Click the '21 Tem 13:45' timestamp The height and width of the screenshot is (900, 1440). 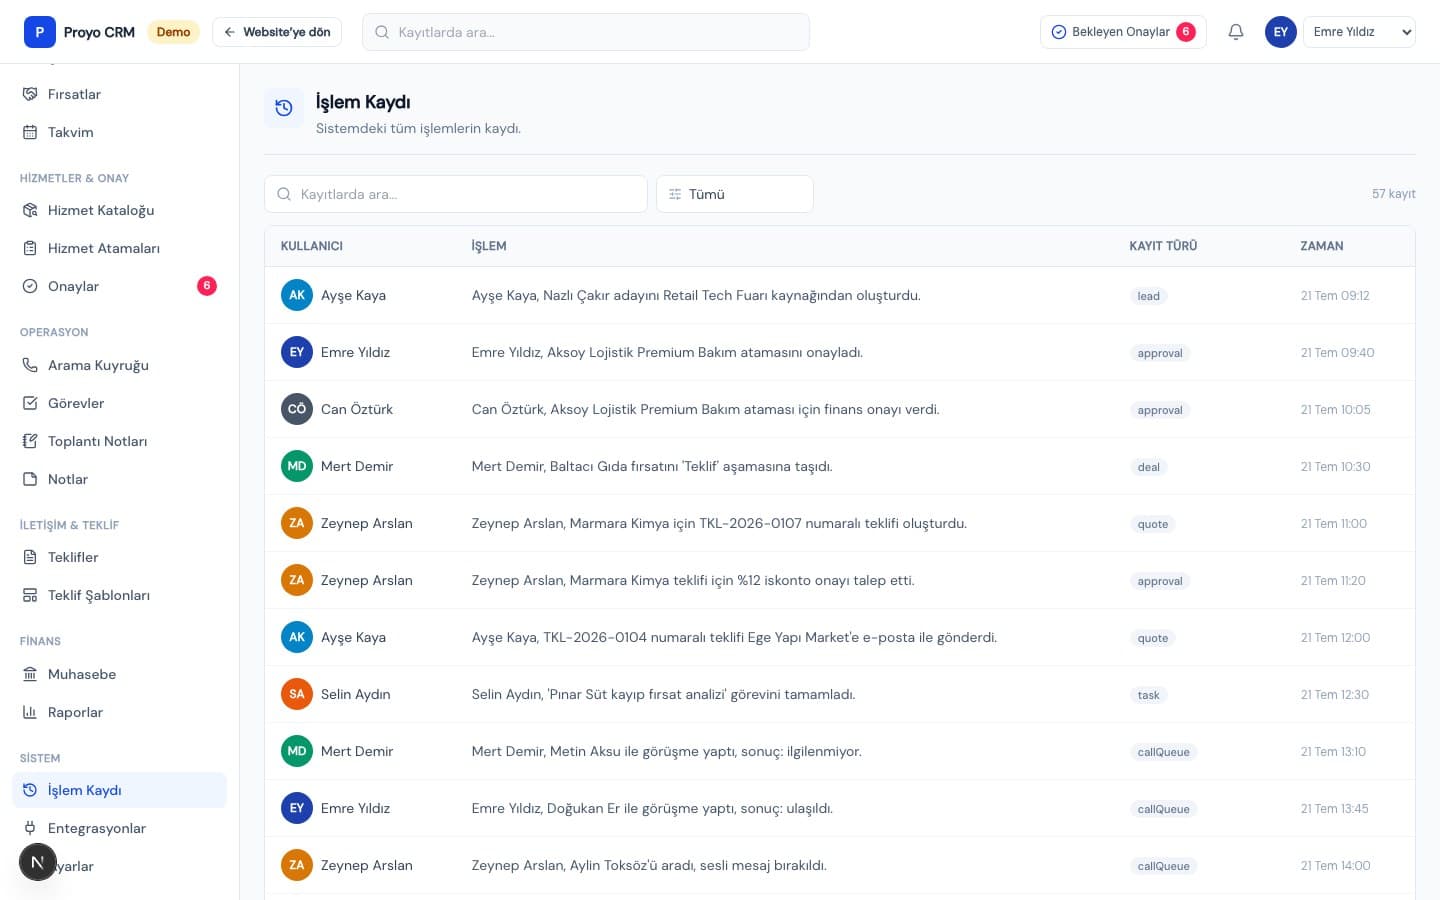(1335, 808)
